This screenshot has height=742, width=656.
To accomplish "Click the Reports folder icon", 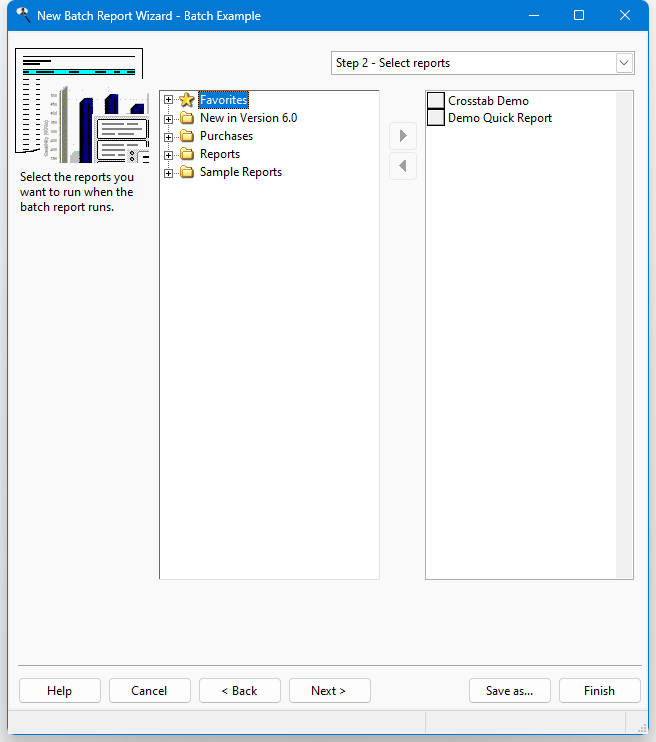I will click(186, 154).
